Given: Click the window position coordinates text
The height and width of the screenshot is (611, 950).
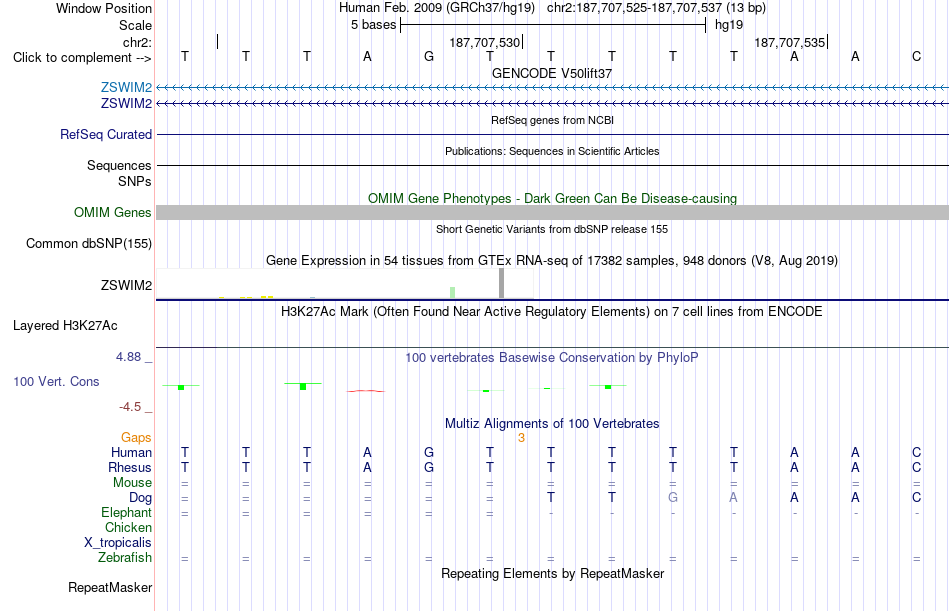Looking at the screenshot, I should tap(656, 8).
